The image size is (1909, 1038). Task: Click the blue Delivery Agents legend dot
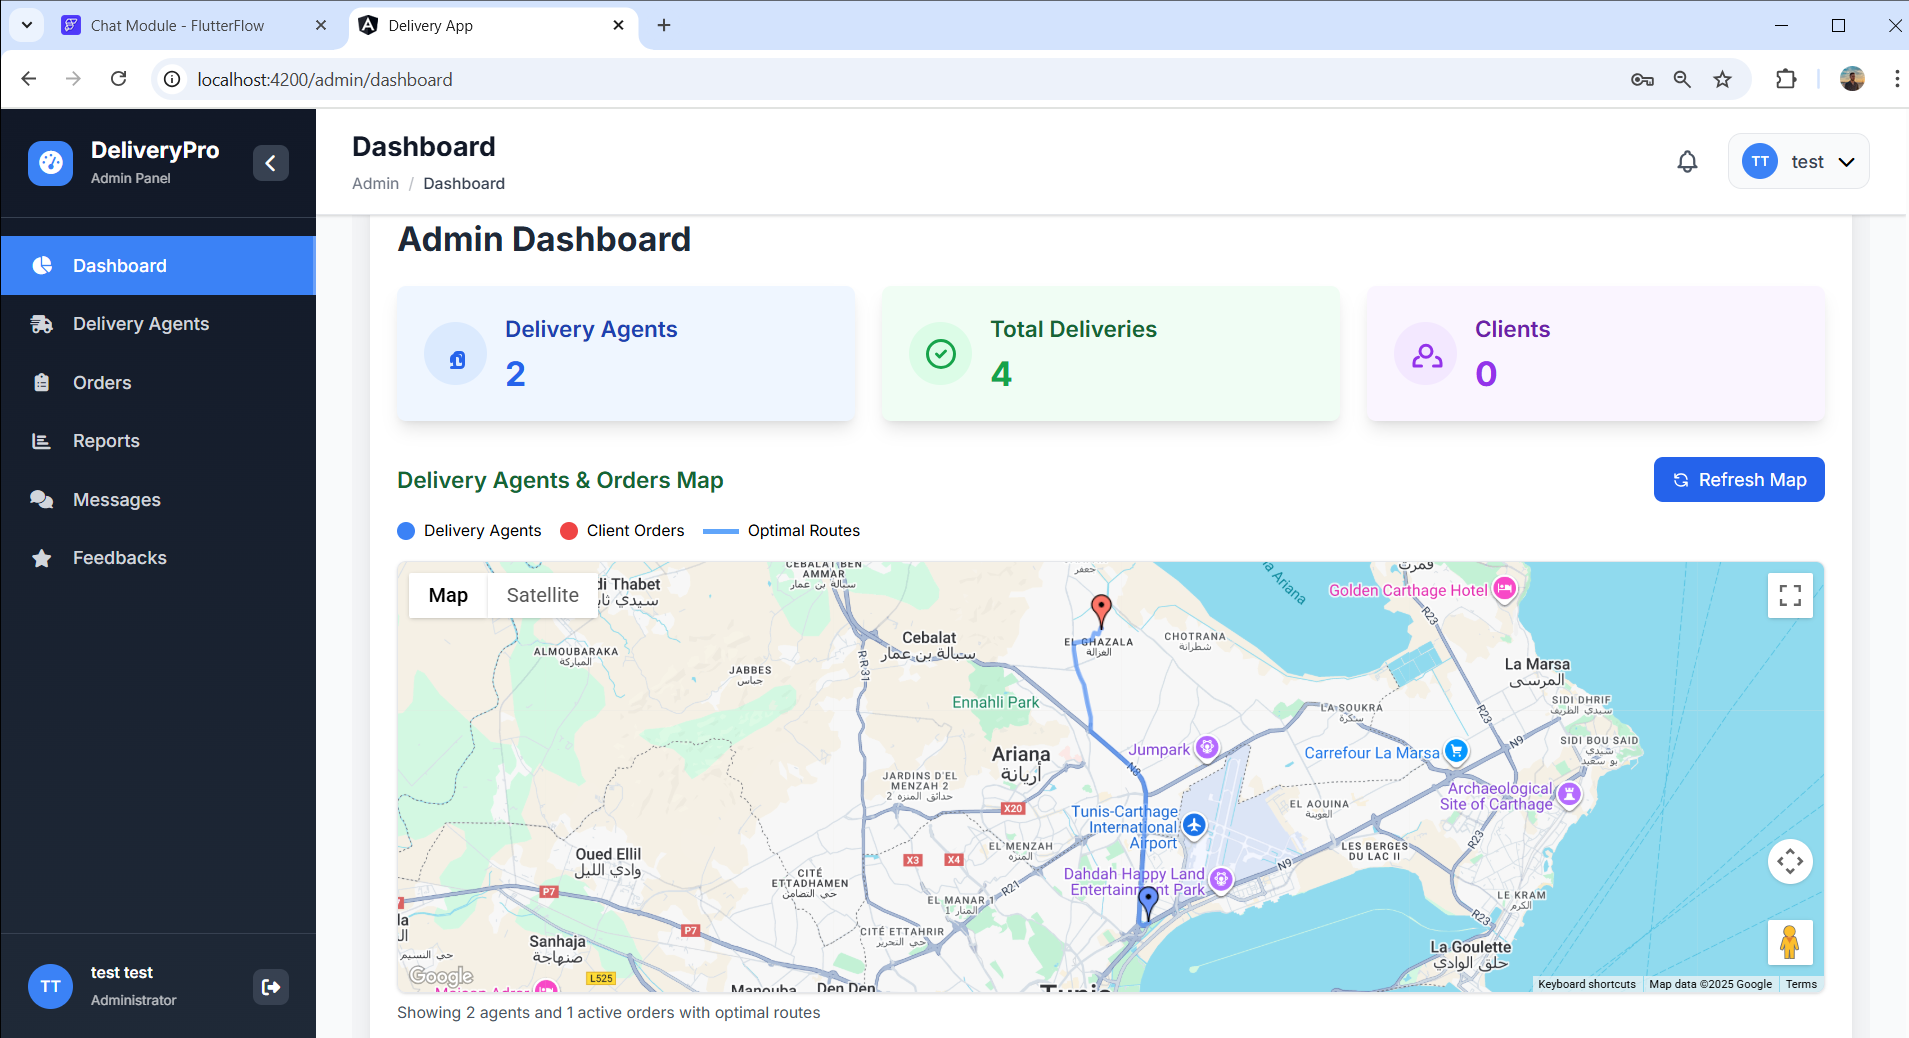click(x=406, y=531)
